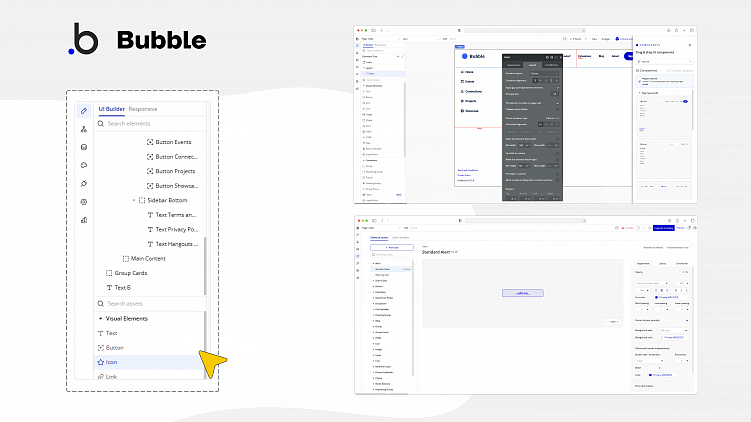
Task: Select Standard Alert in the styles list
Action: 391,269
